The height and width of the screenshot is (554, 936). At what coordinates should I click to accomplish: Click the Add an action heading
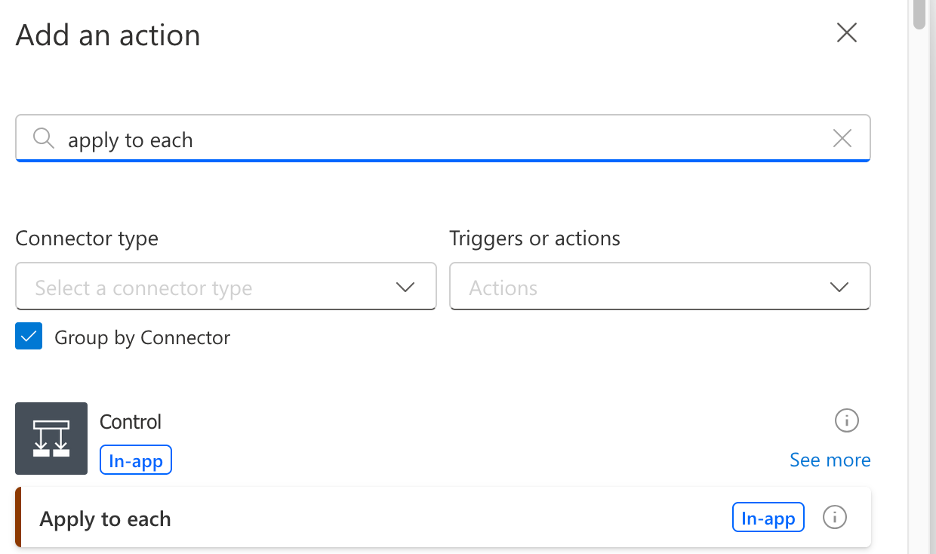pos(108,35)
